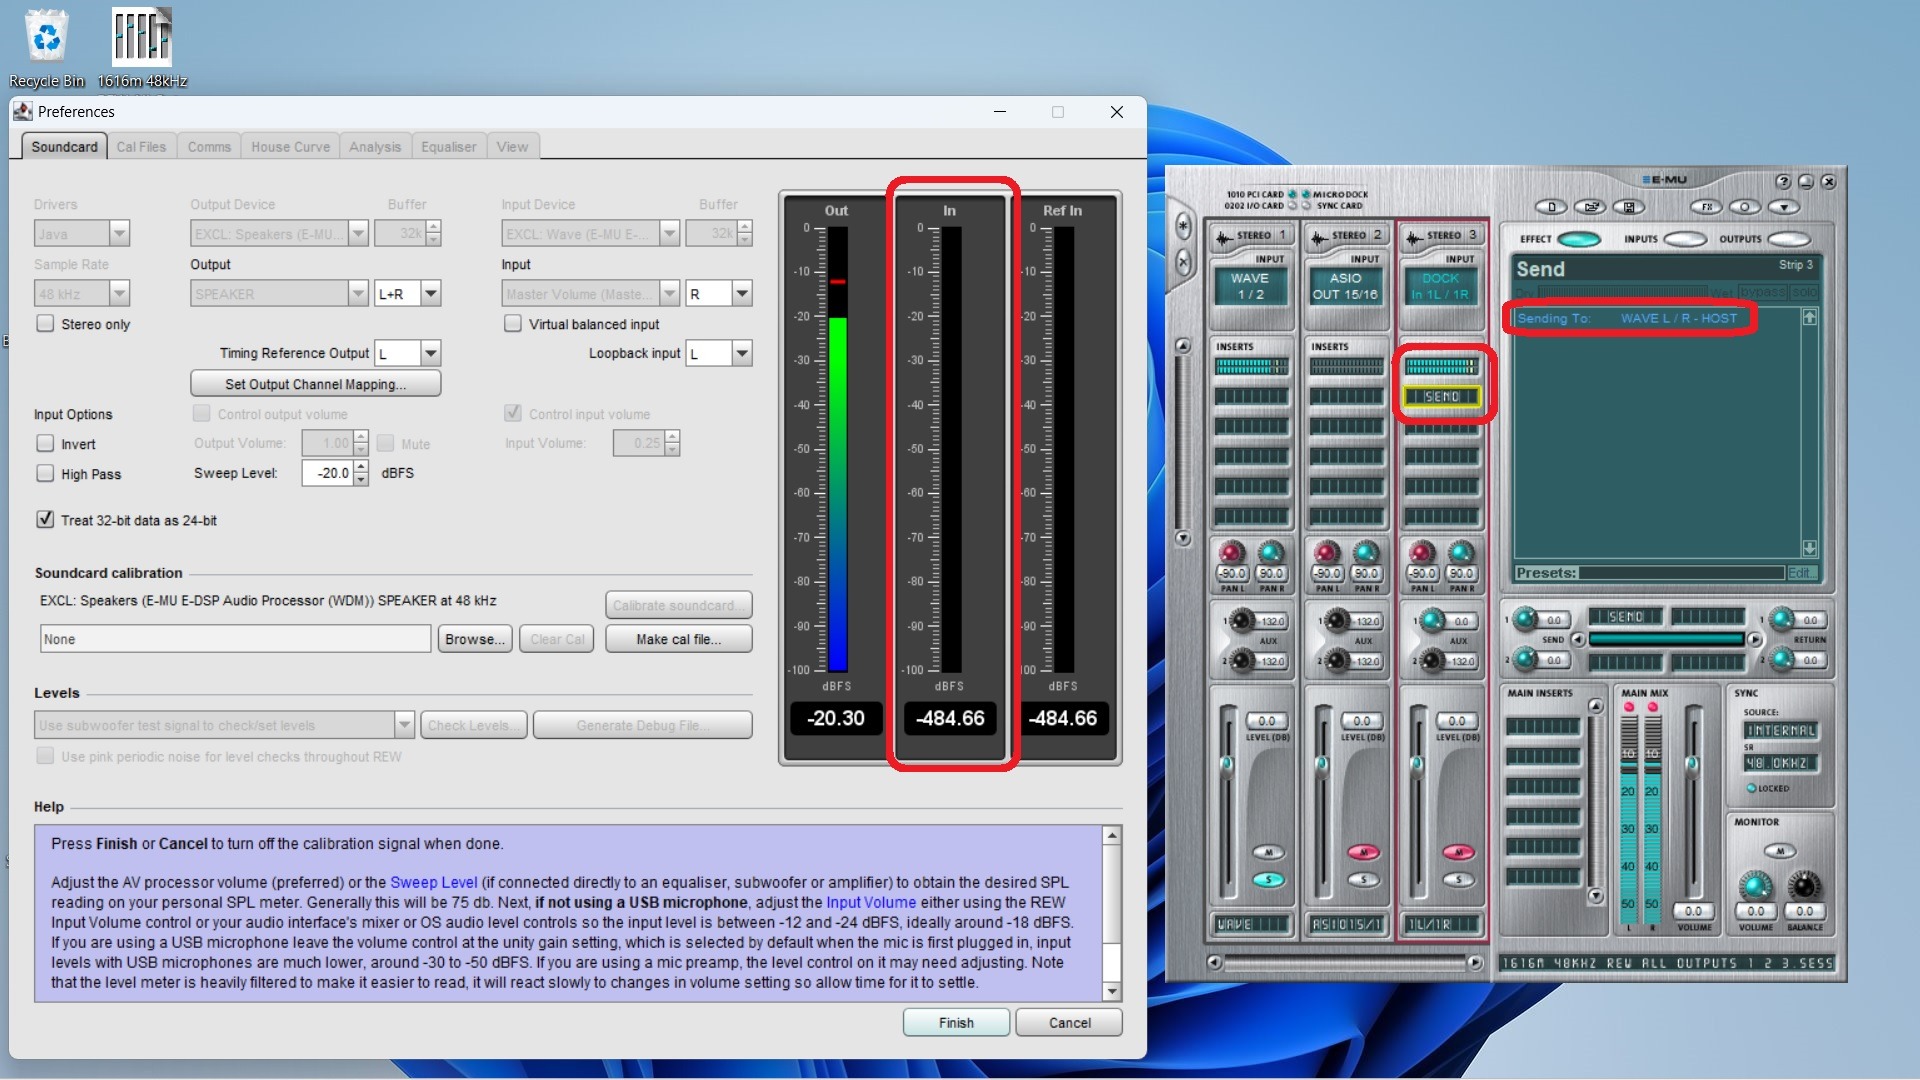Screen dimensions: 1920x1080
Task: Click Set Output Channel Mapping button
Action: pos(315,384)
